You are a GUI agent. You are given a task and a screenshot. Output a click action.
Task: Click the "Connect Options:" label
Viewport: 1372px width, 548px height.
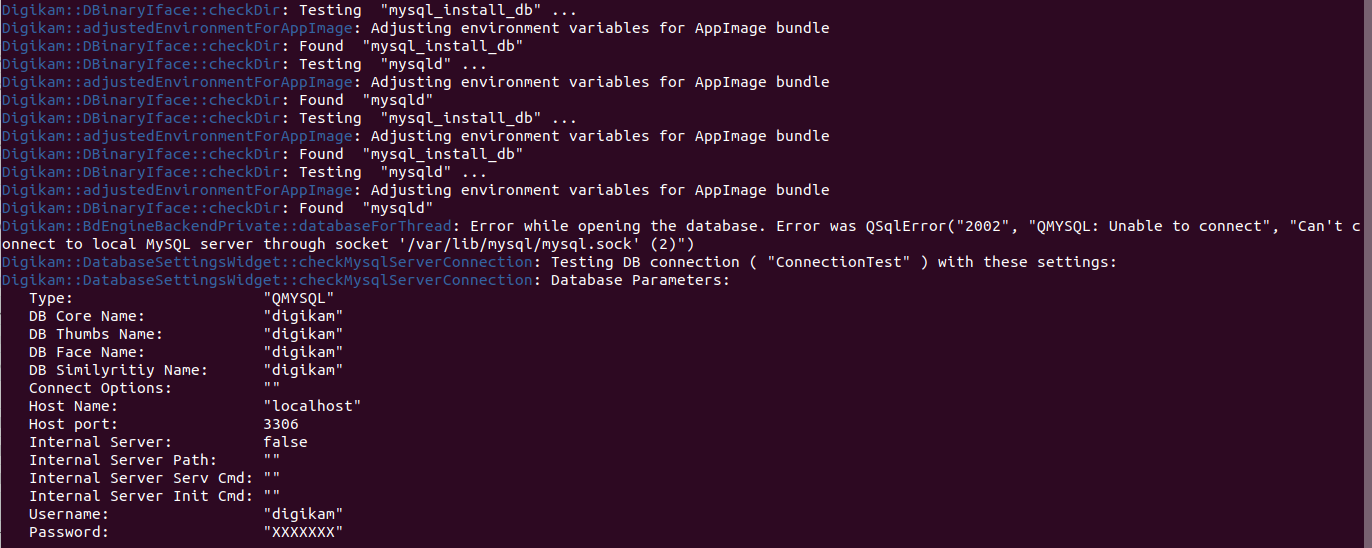click(100, 388)
